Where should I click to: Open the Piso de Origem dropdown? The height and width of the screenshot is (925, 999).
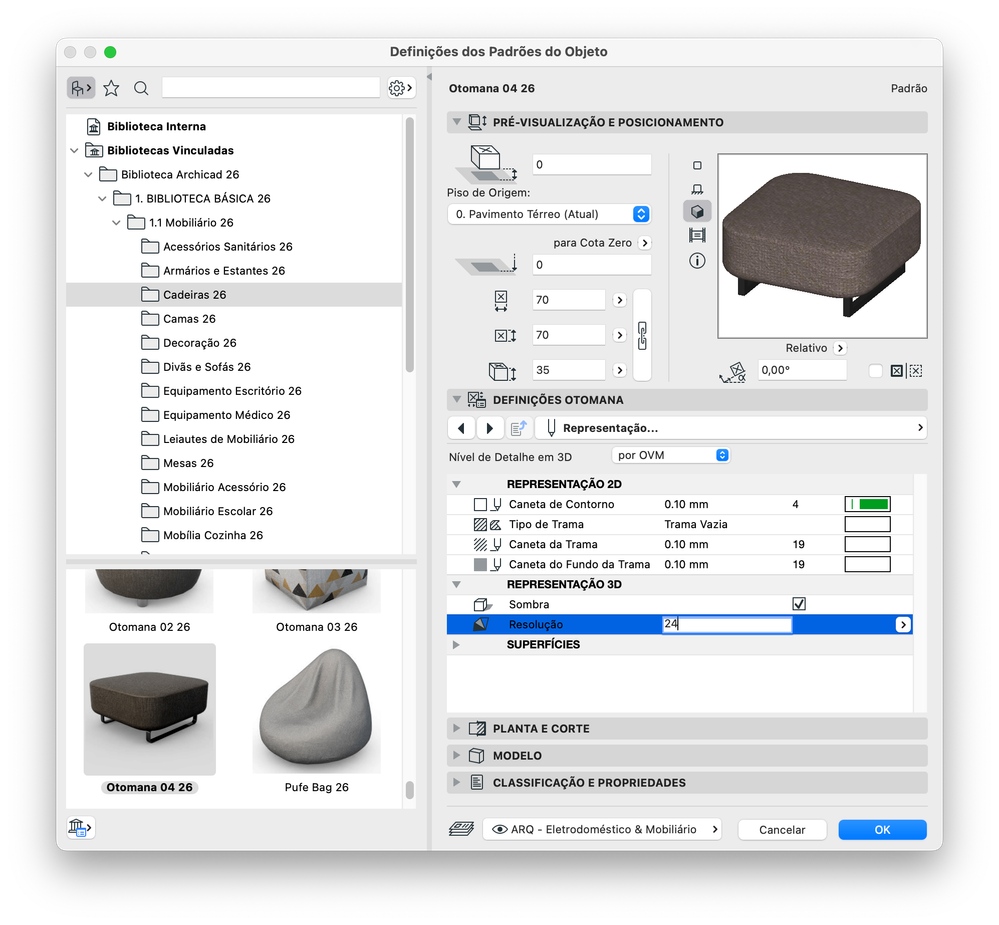(549, 214)
